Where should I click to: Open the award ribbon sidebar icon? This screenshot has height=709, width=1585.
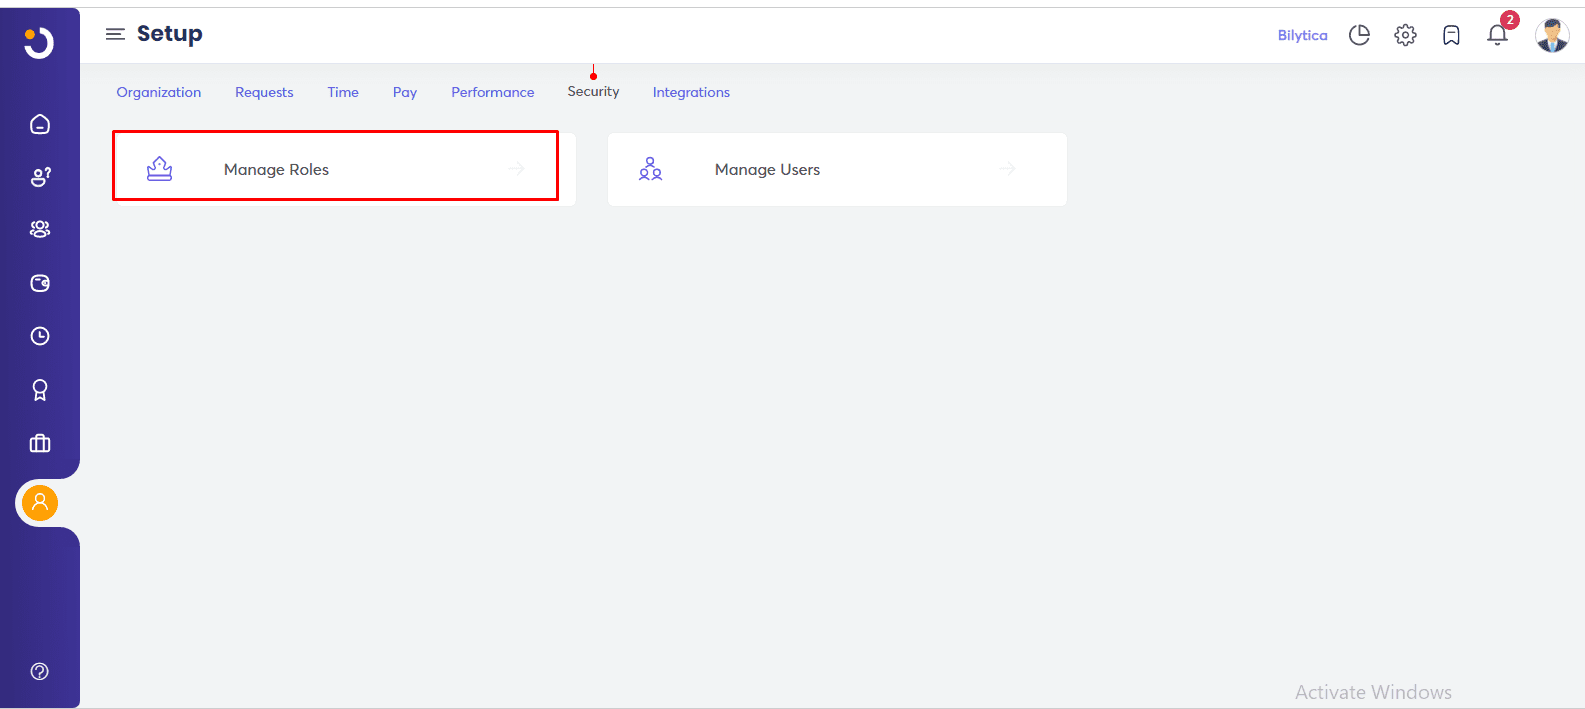click(40, 390)
